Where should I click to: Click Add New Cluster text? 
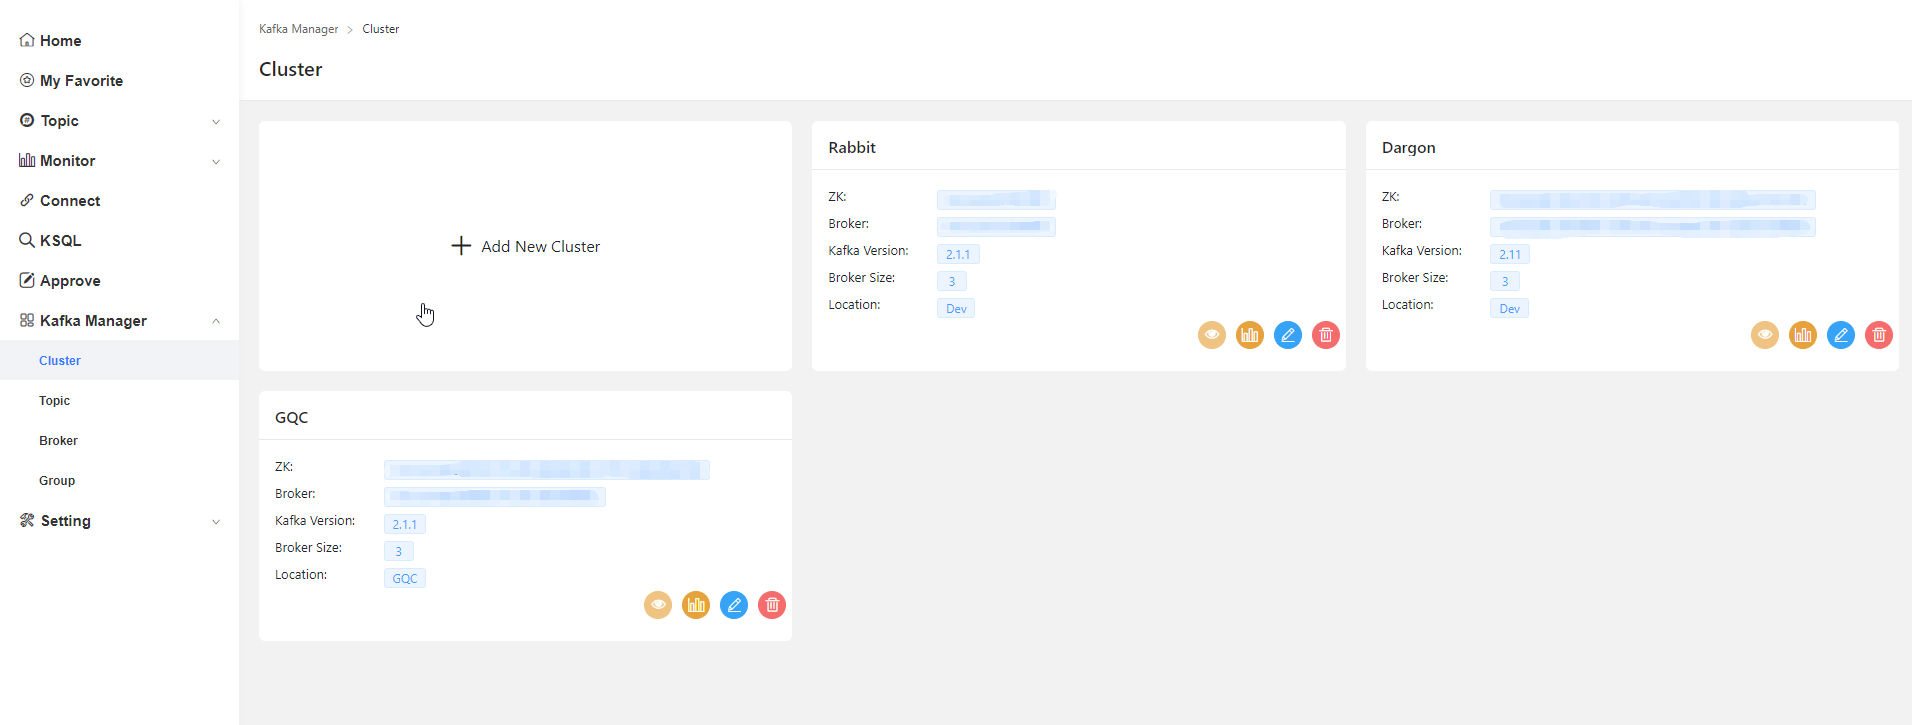[x=541, y=247]
